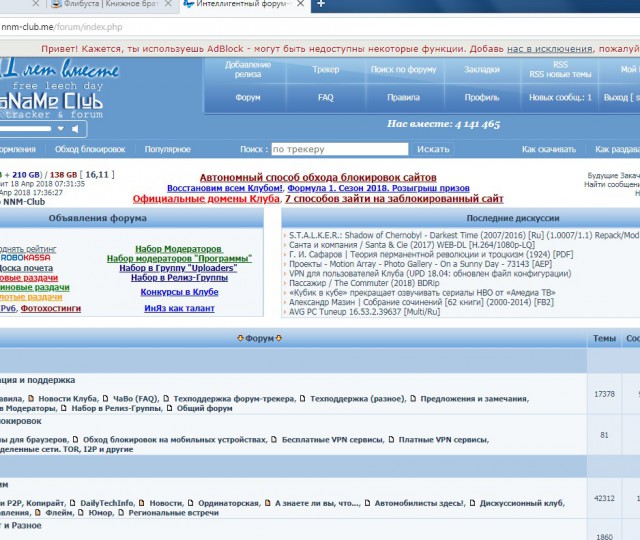Open Александр Мазин Собрание сочинений discussion
Viewport: 640px width, 540px height.
click(421, 302)
